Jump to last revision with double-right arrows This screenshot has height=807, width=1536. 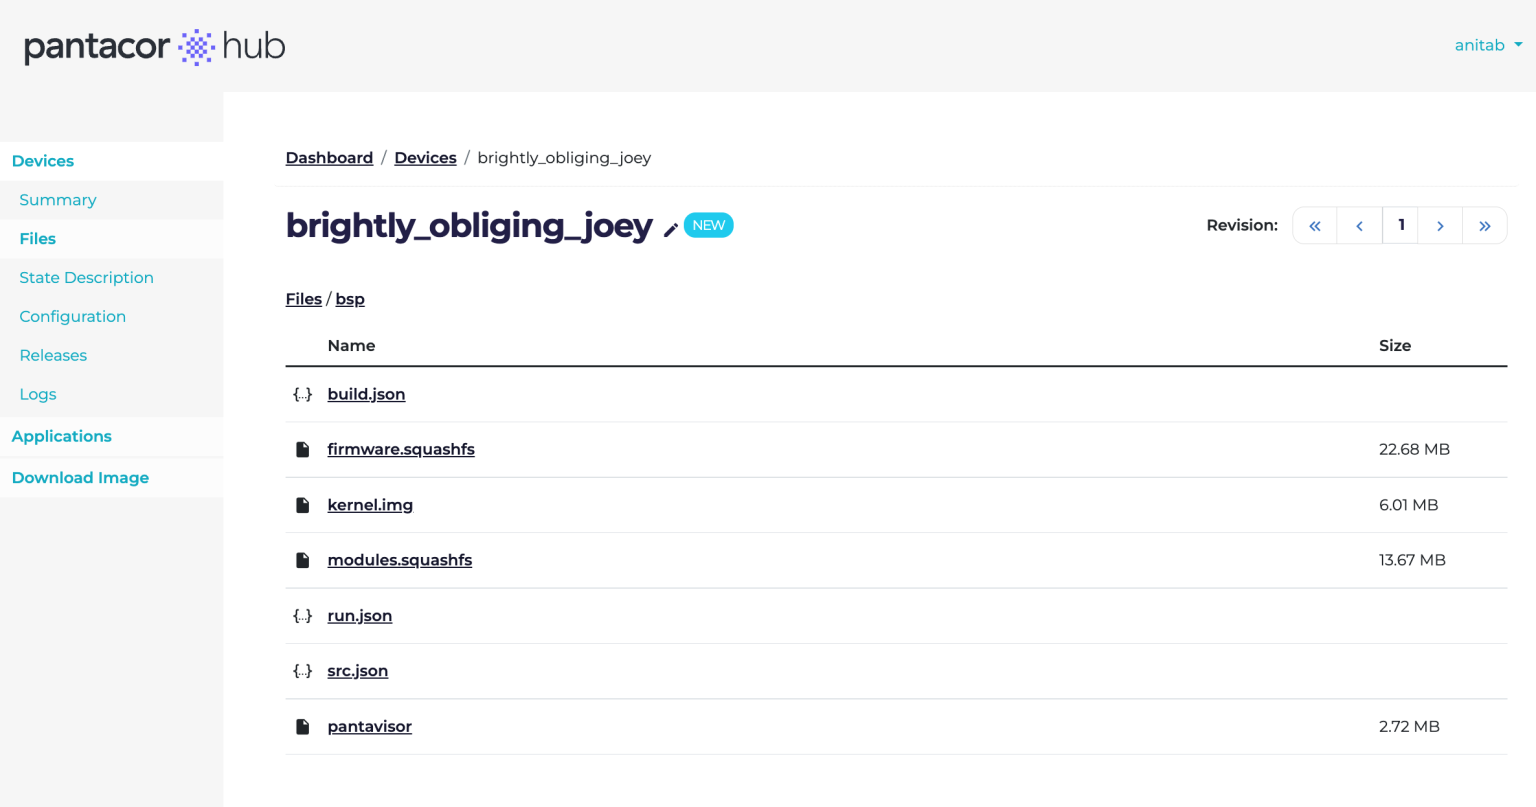point(1485,226)
